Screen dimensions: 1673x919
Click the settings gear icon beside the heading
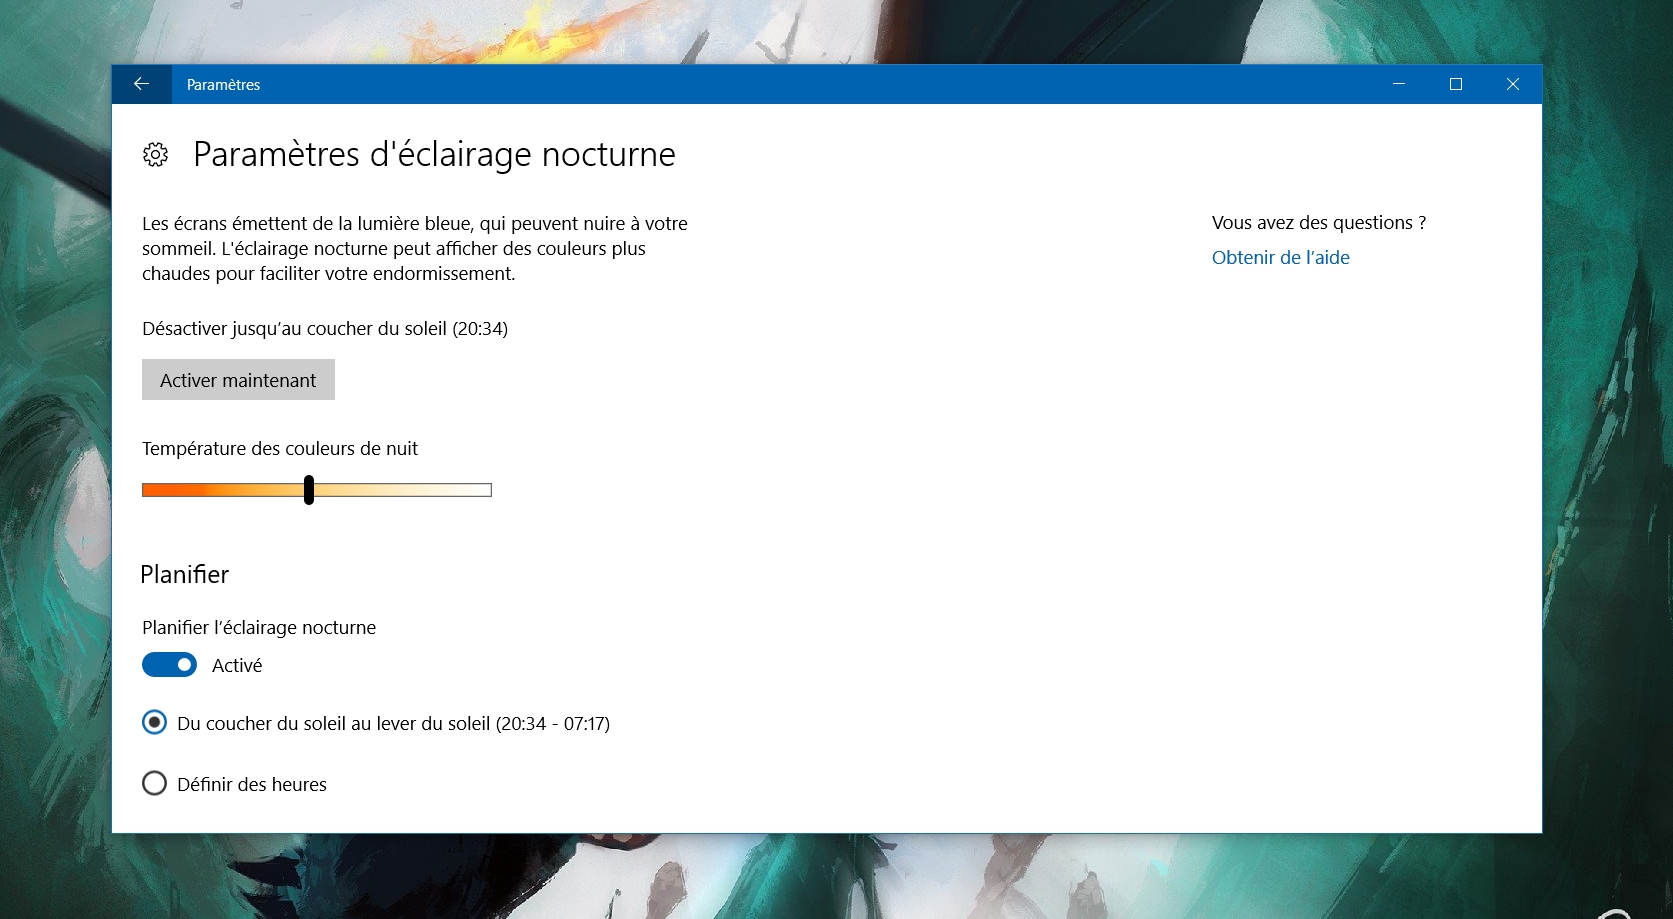click(x=155, y=155)
